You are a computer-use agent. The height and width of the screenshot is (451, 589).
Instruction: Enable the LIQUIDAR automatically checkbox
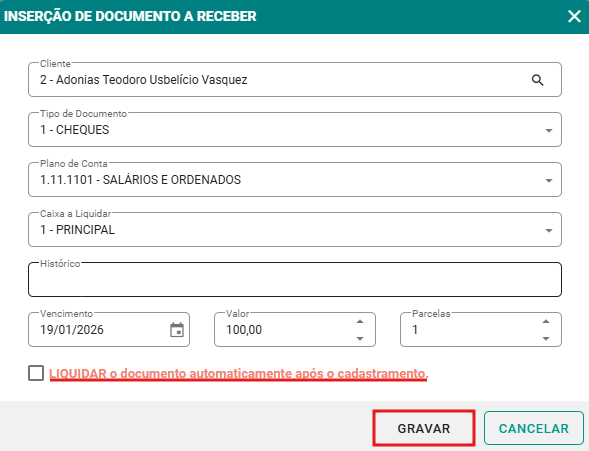36,373
